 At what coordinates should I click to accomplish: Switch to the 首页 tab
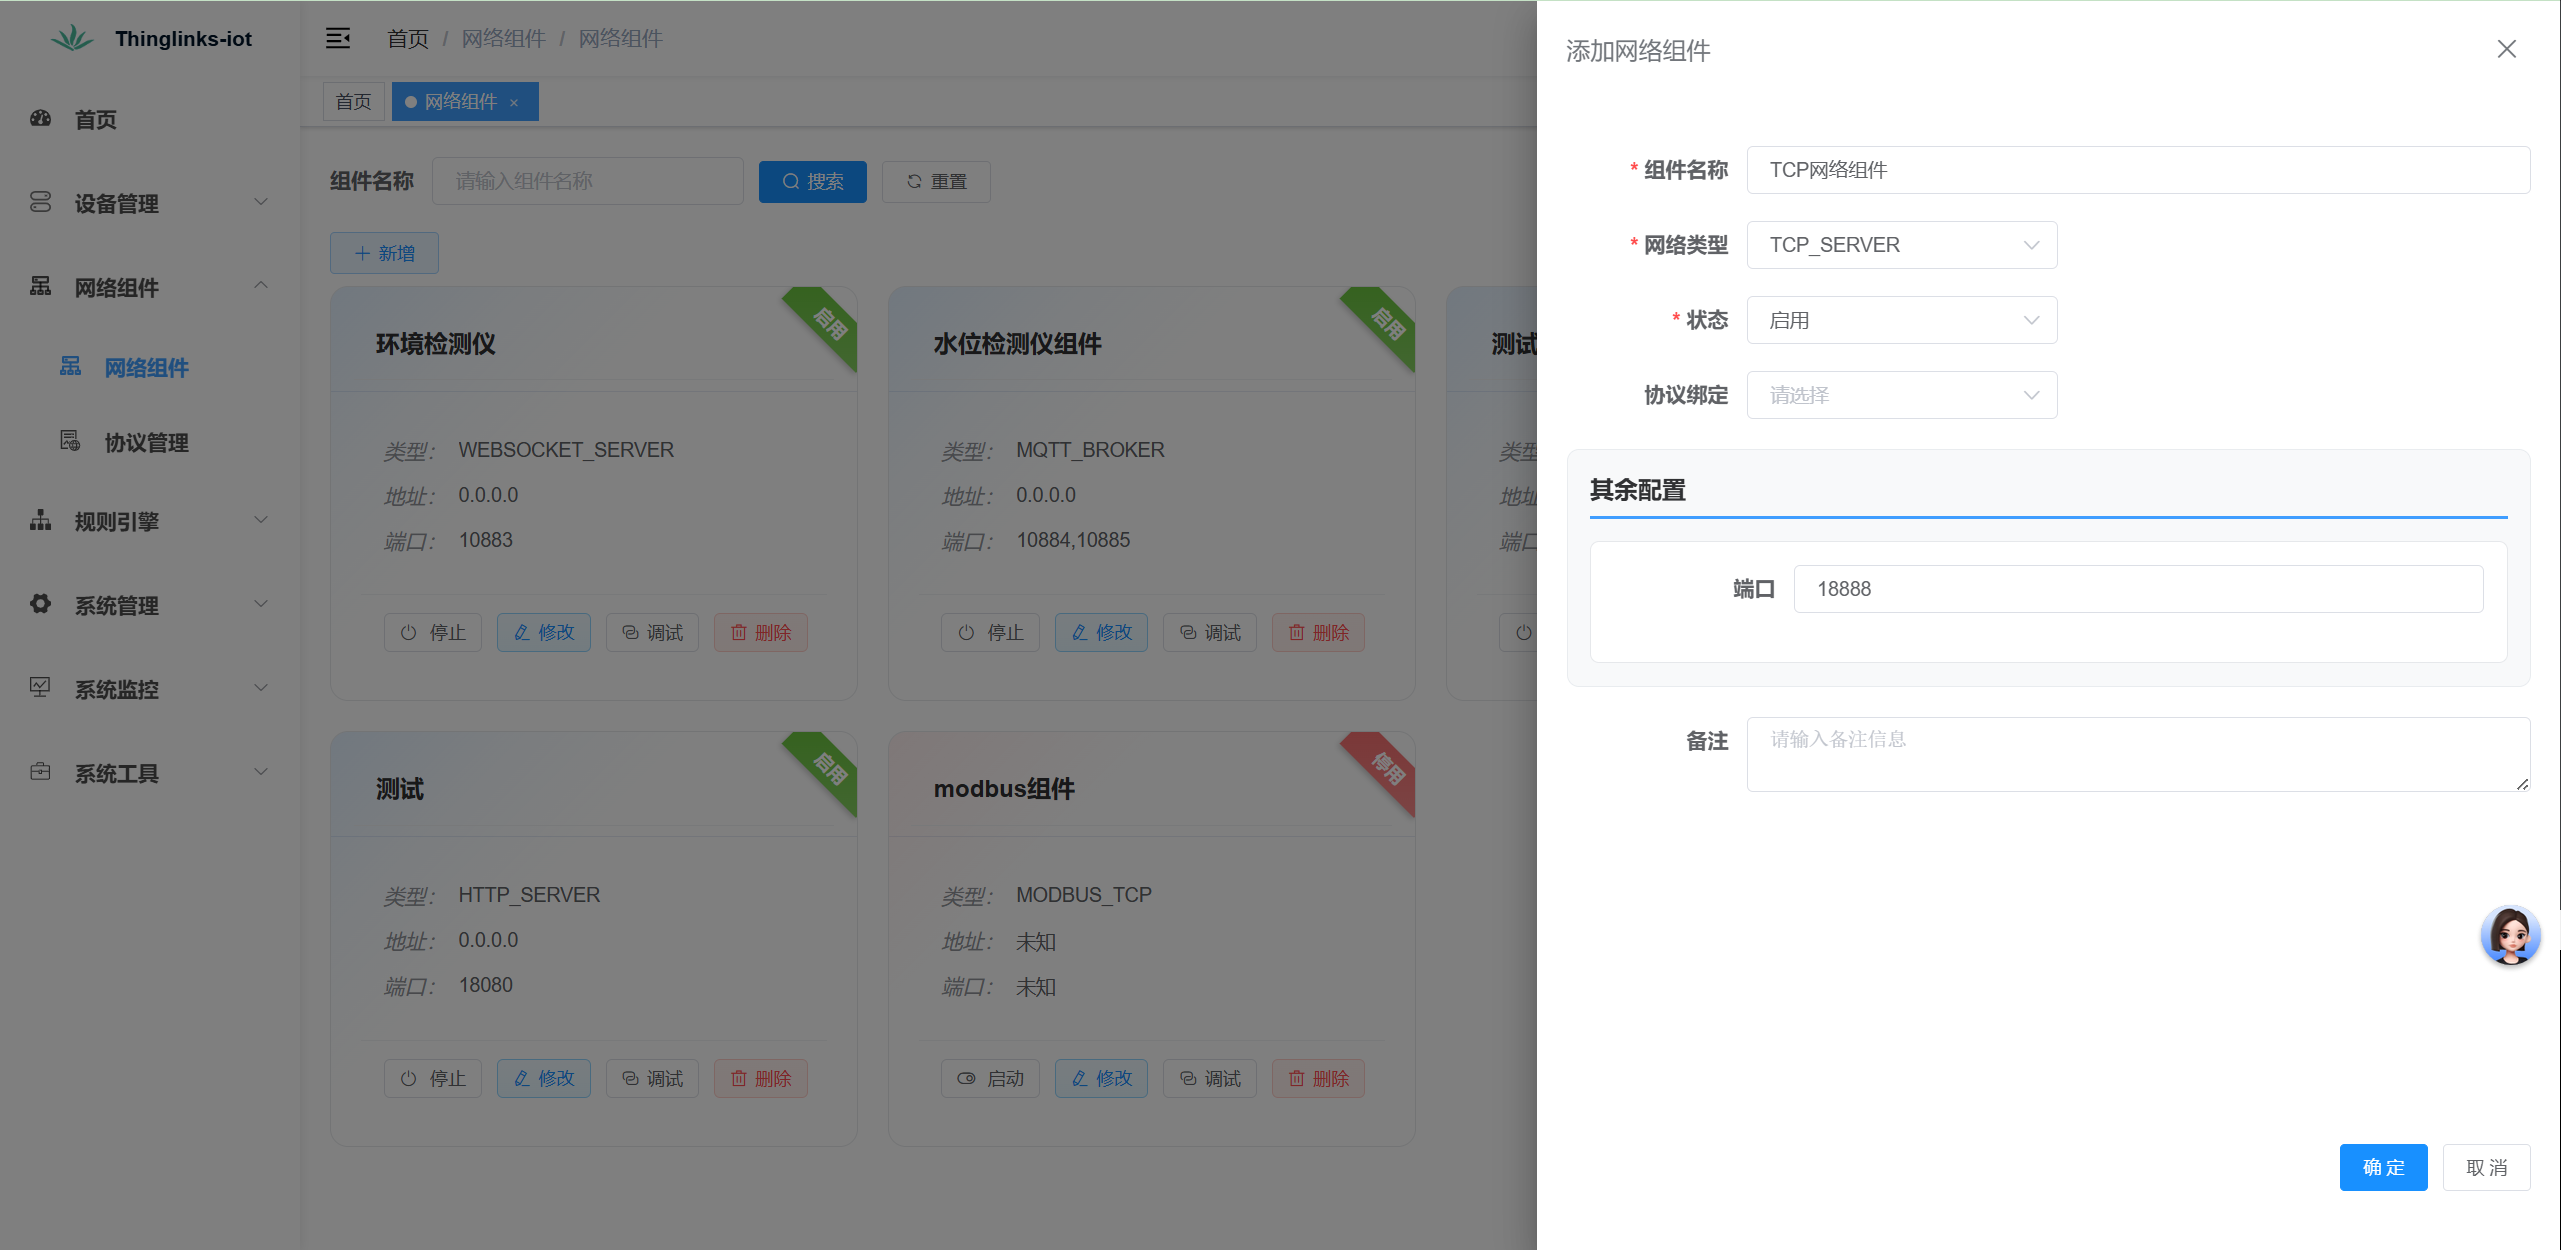(353, 101)
